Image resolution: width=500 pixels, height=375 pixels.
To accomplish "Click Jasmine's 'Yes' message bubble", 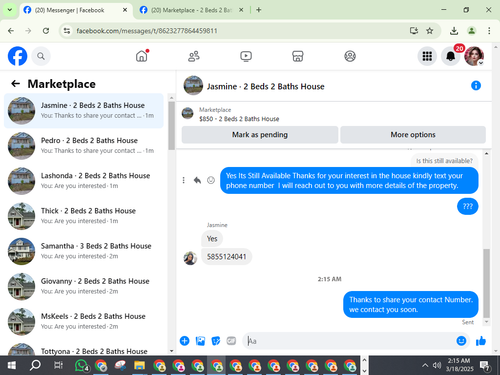I will click(x=212, y=239).
